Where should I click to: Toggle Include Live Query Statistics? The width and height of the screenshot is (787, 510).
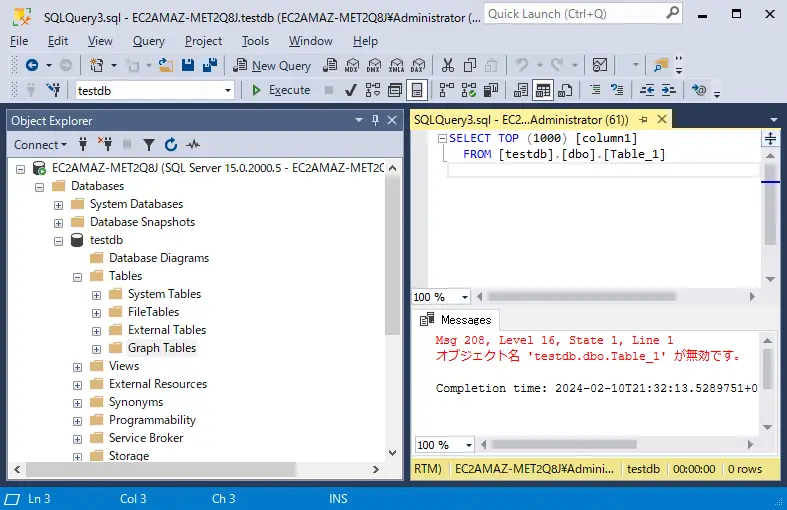point(469,90)
